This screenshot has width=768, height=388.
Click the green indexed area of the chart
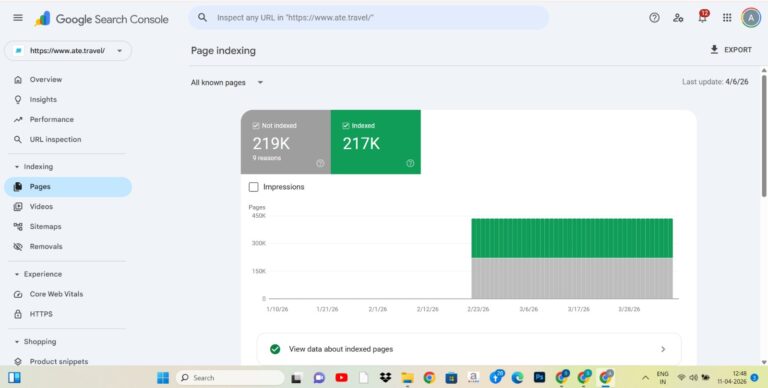tap(572, 238)
